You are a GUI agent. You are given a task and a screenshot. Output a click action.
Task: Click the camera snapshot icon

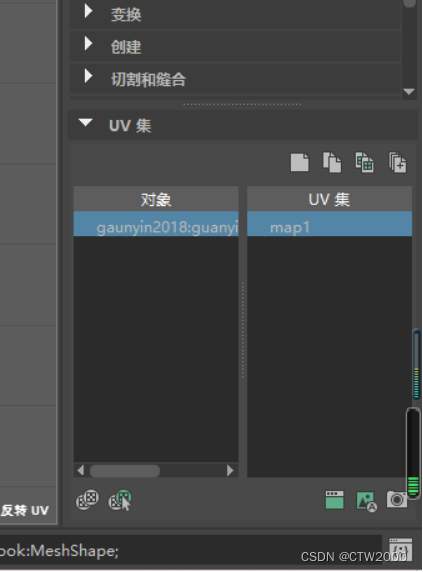(x=397, y=499)
